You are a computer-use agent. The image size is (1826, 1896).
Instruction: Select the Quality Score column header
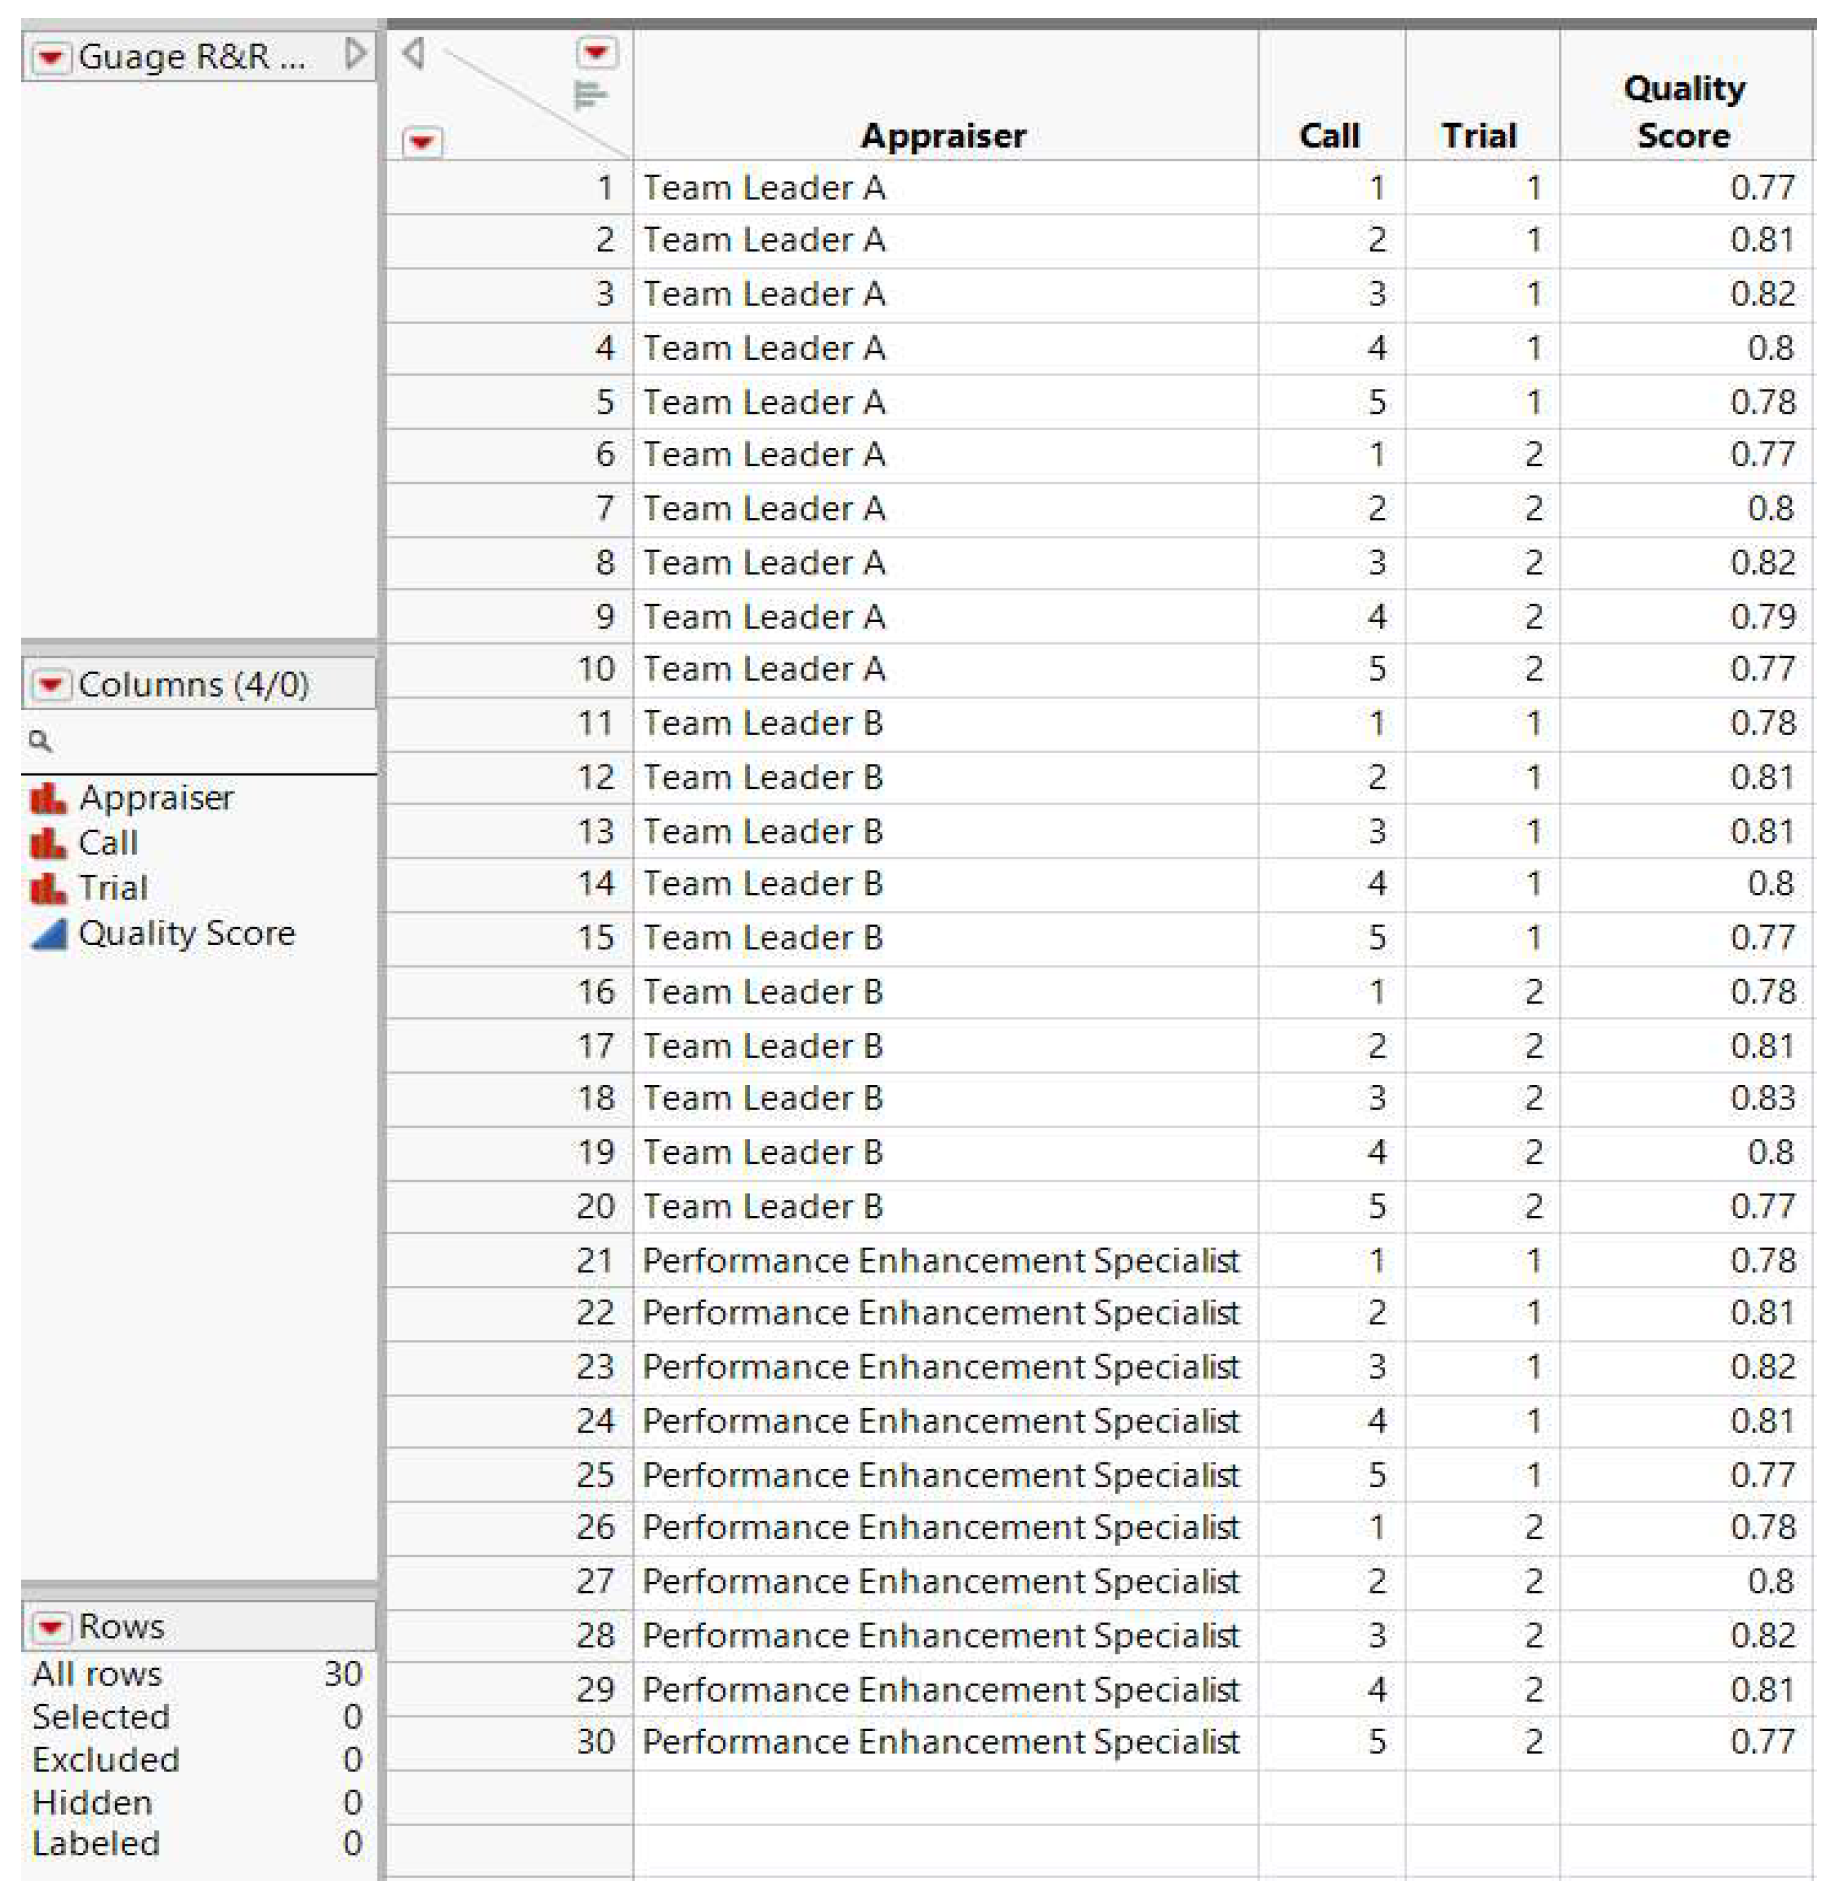pos(1684,112)
